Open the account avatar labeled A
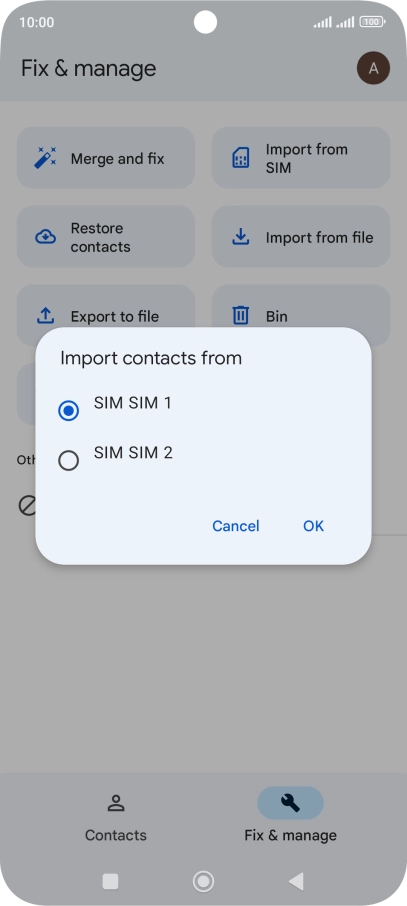 [x=373, y=68]
